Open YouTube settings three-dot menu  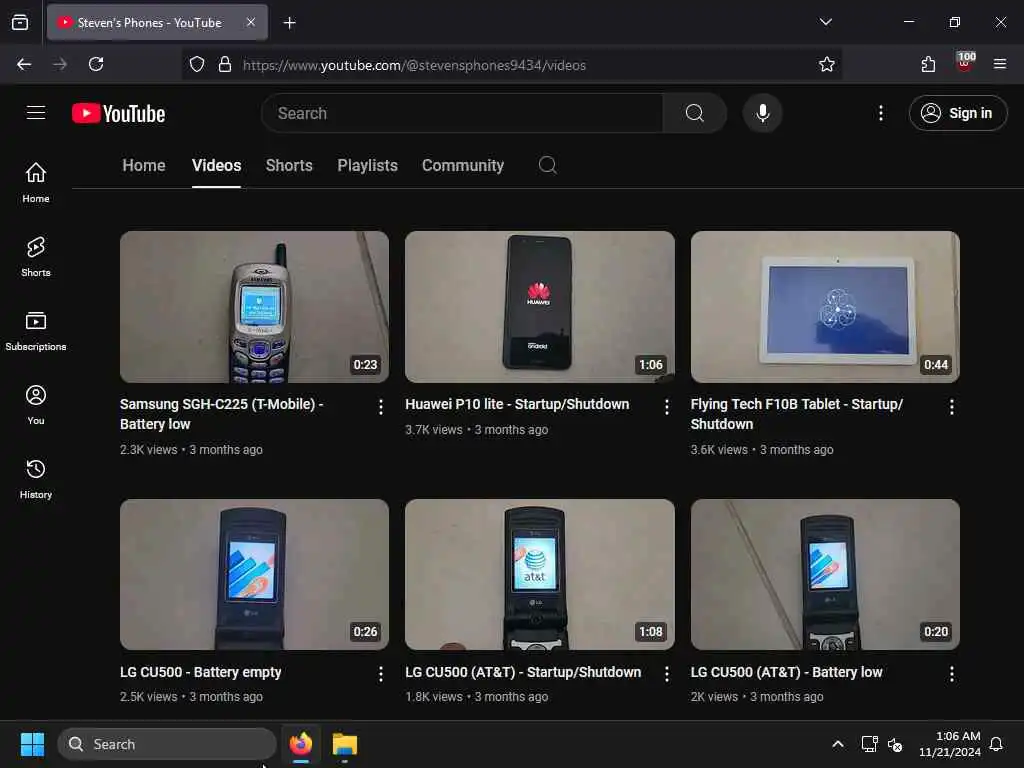880,113
